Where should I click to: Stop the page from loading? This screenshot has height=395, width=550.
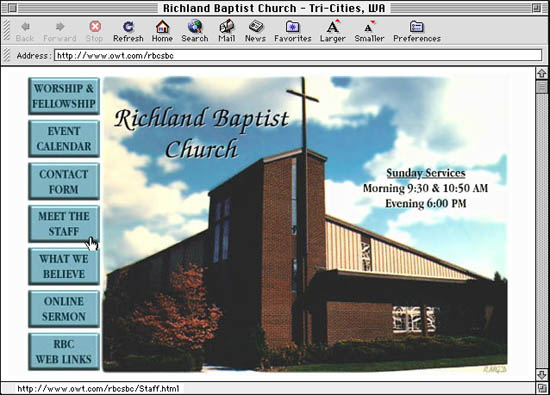pos(95,31)
